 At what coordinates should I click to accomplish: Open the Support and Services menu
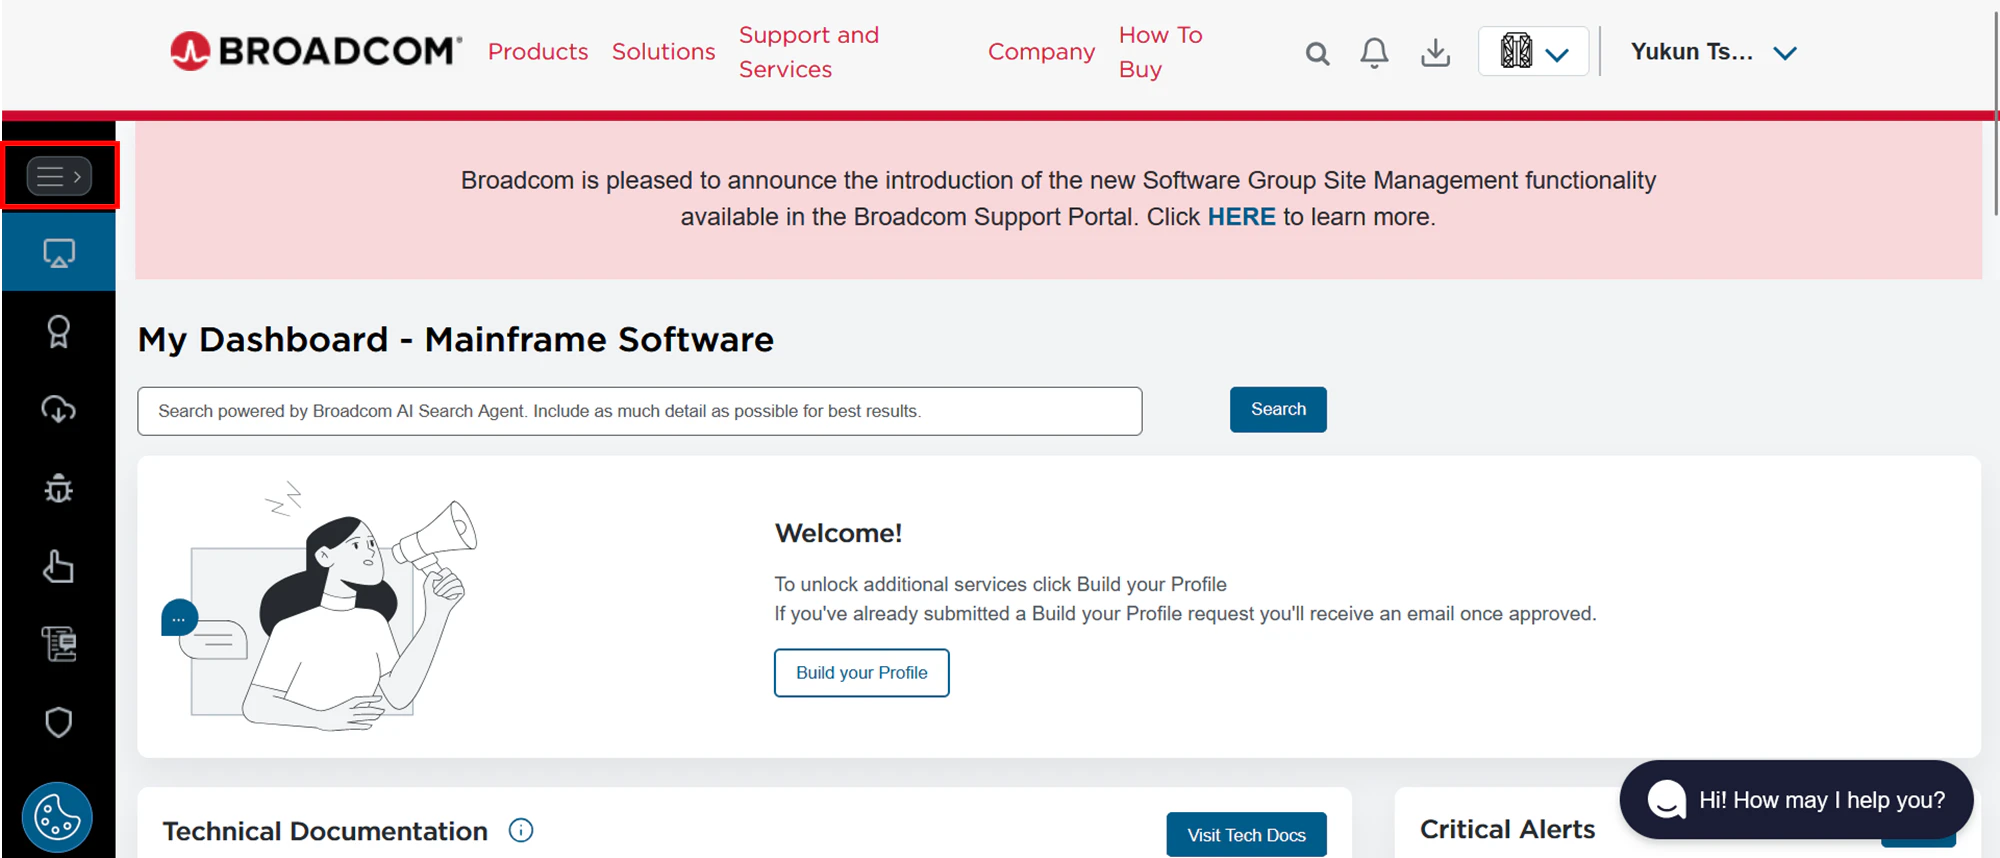click(809, 52)
